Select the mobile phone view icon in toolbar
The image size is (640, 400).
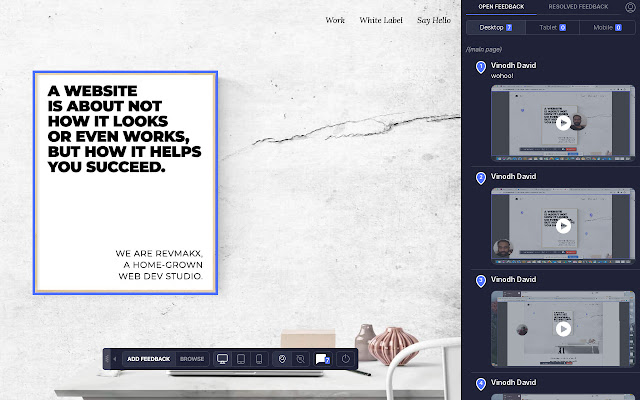(x=259, y=359)
